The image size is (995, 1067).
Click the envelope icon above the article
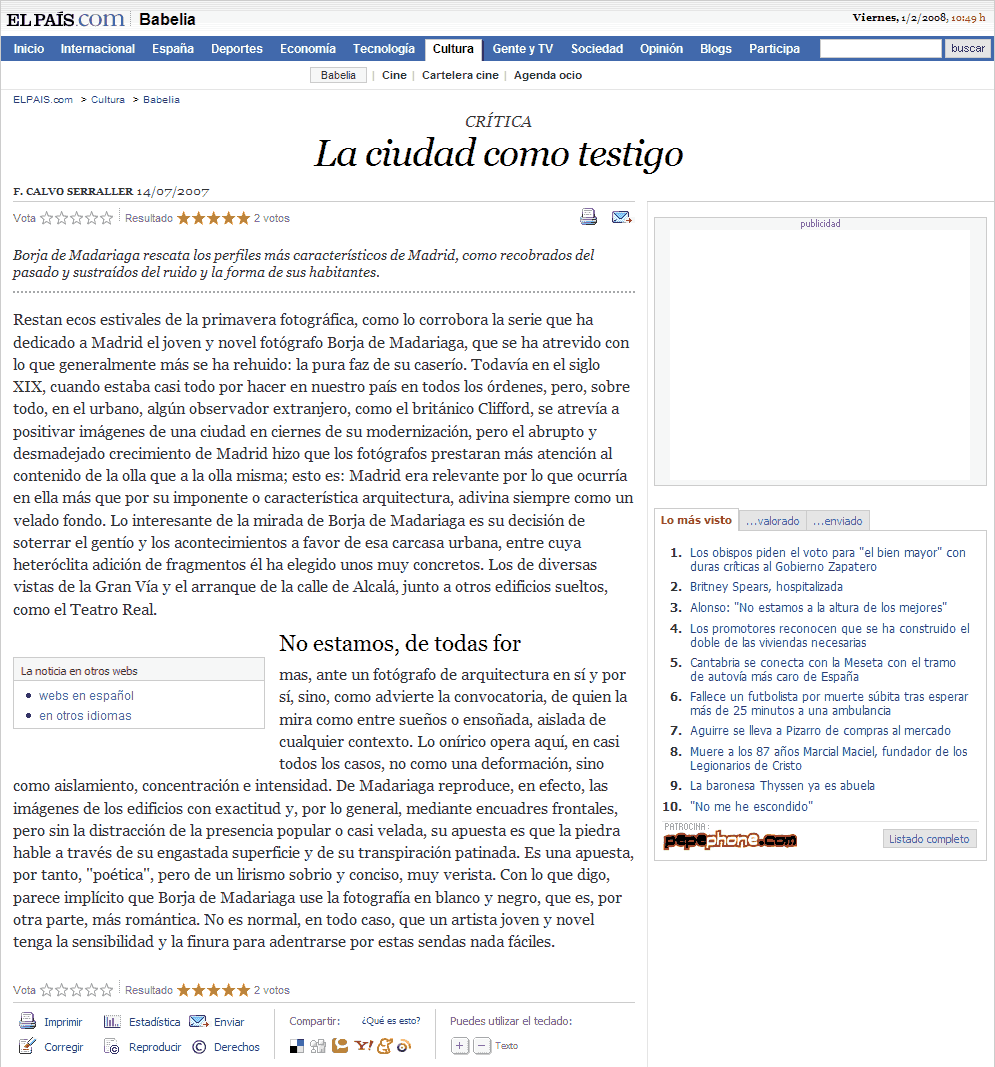coord(621,217)
